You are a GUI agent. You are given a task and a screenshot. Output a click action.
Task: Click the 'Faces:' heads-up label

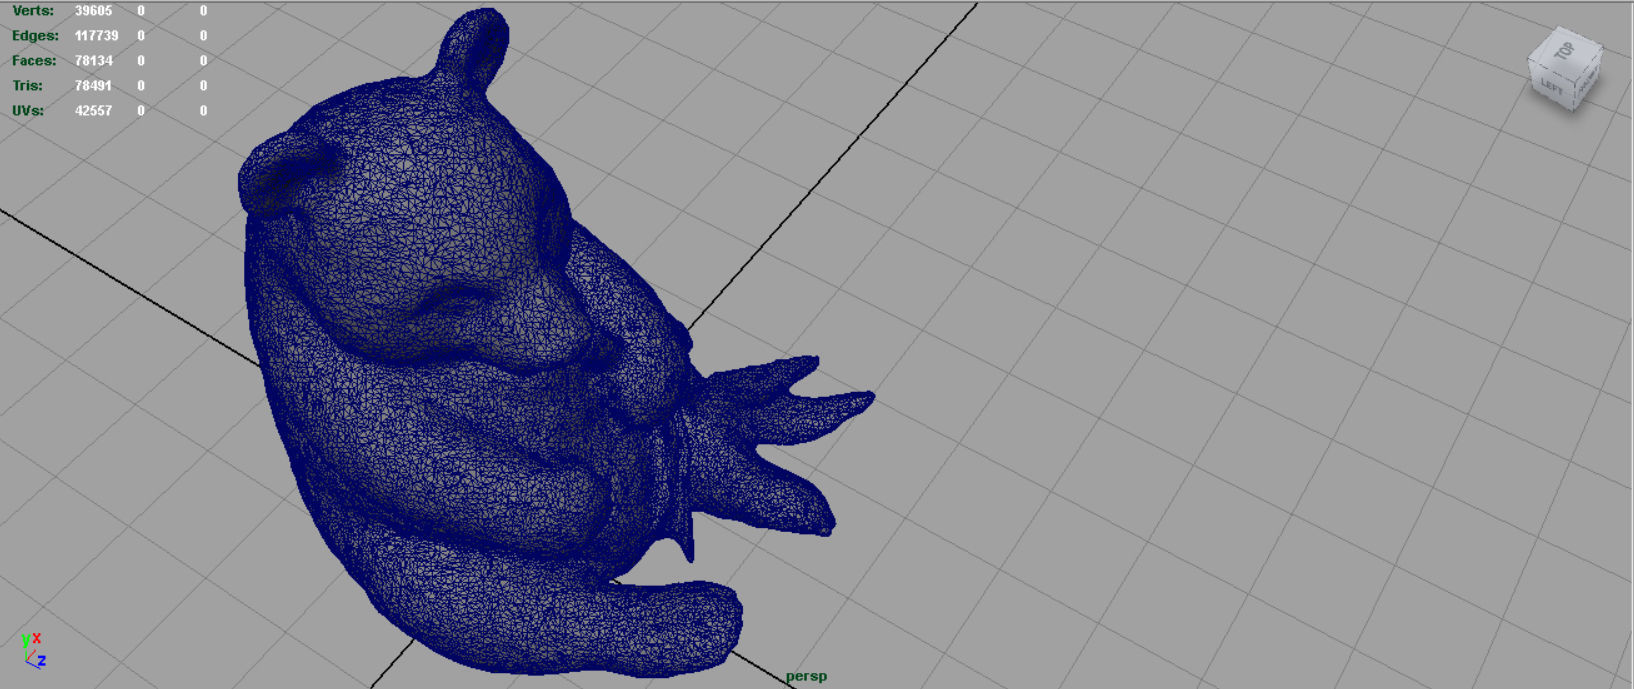point(35,60)
